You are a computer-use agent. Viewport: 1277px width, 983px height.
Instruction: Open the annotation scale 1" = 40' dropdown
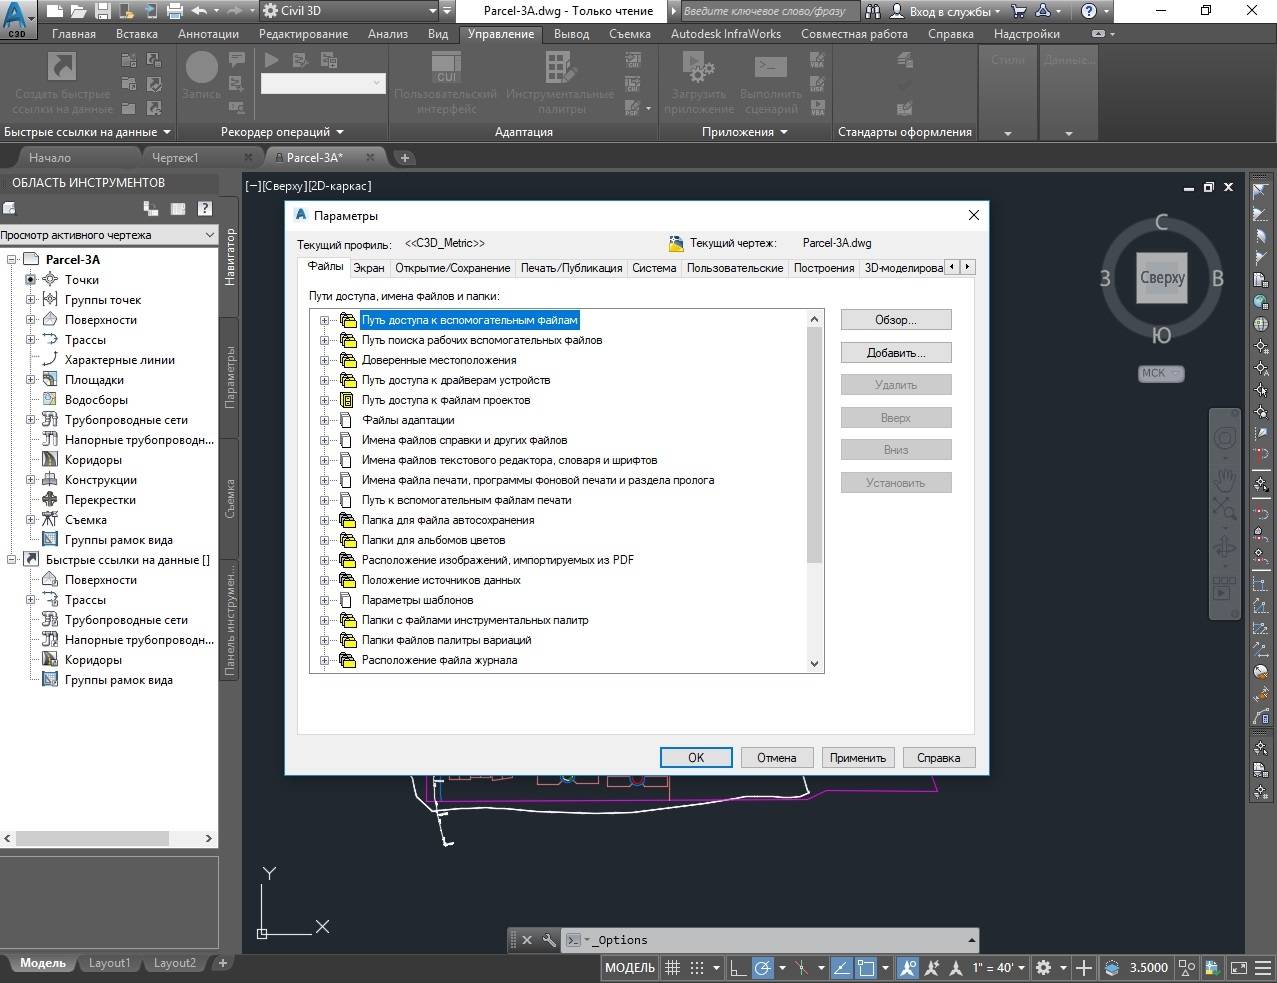point(1000,967)
